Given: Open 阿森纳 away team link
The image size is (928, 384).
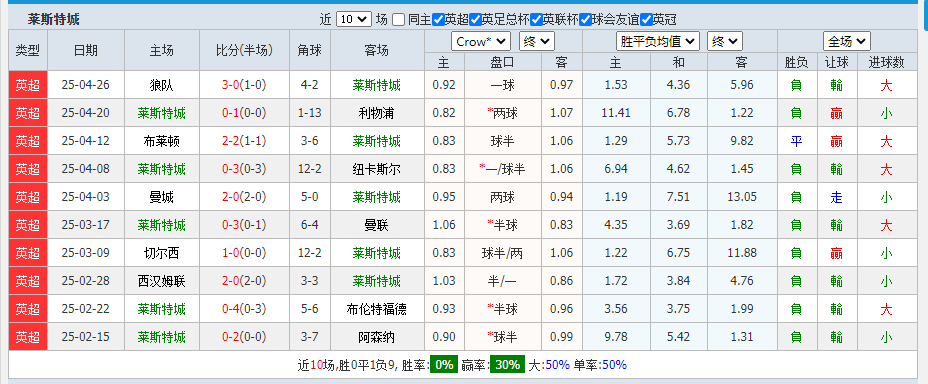Looking at the screenshot, I should pos(376,337).
